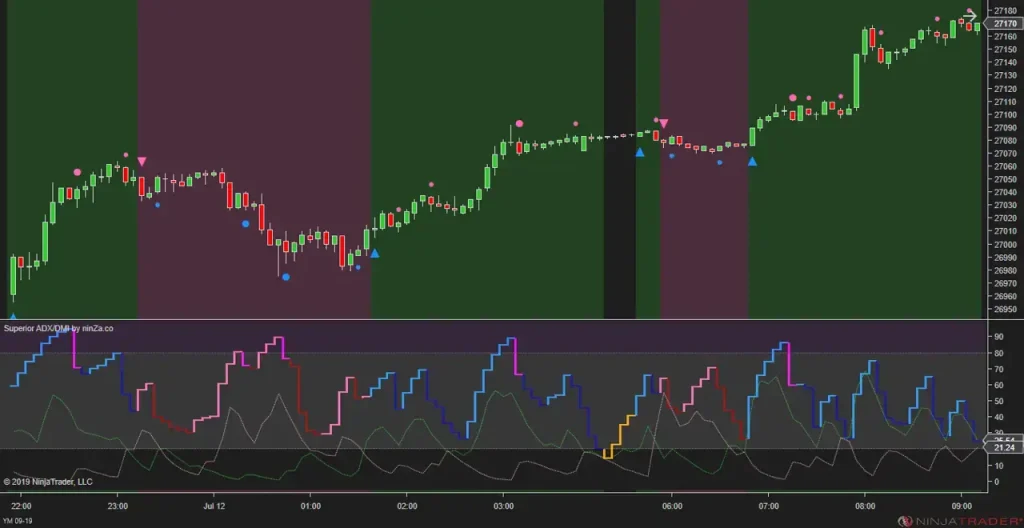This screenshot has width=1024, height=528.
Task: Click the blue up-triangle buy signal near 27000
Action: click(374, 253)
